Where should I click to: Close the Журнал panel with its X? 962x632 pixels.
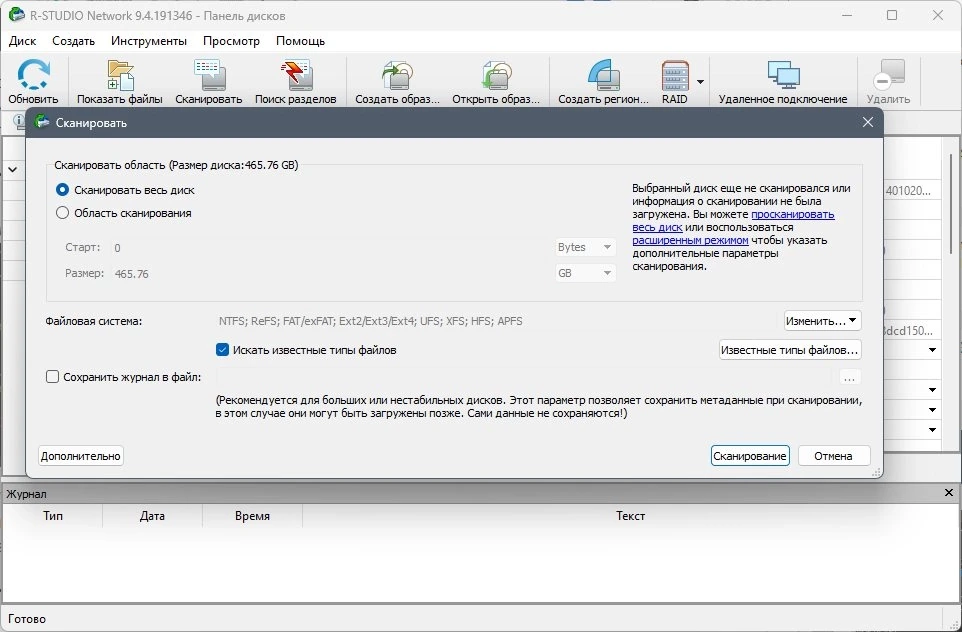coord(949,493)
